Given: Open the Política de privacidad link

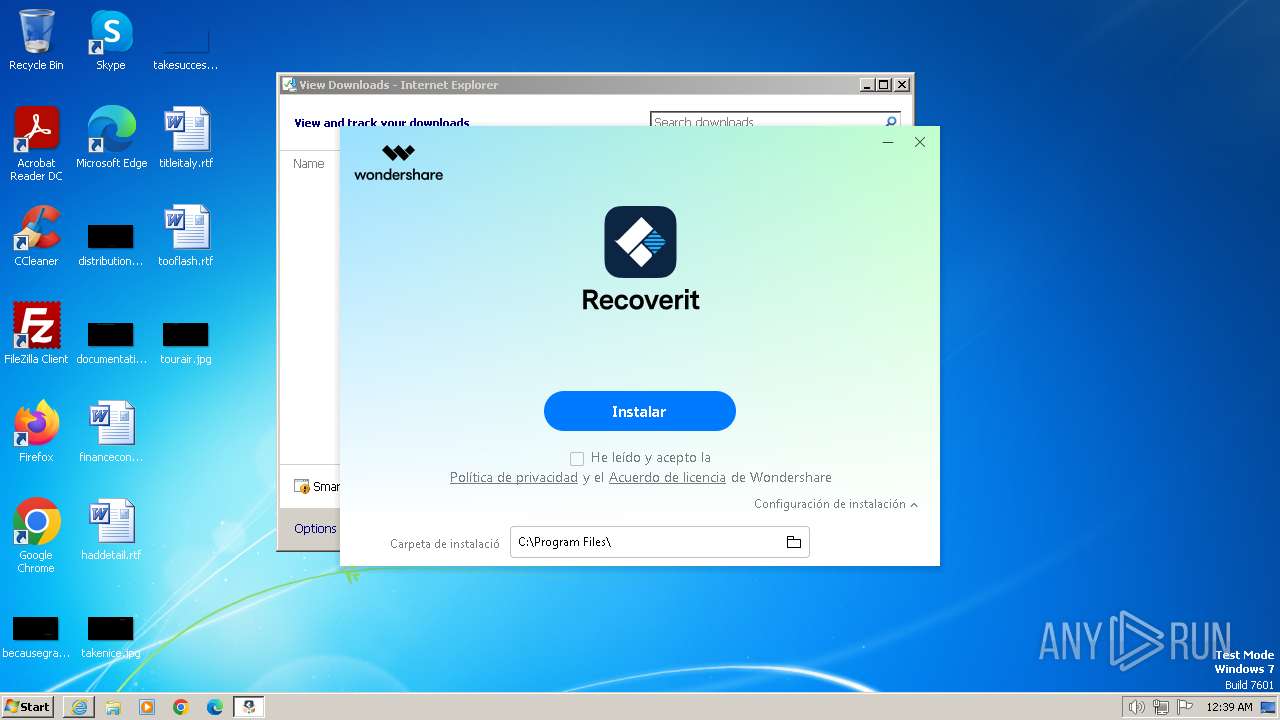Looking at the screenshot, I should click(x=514, y=478).
